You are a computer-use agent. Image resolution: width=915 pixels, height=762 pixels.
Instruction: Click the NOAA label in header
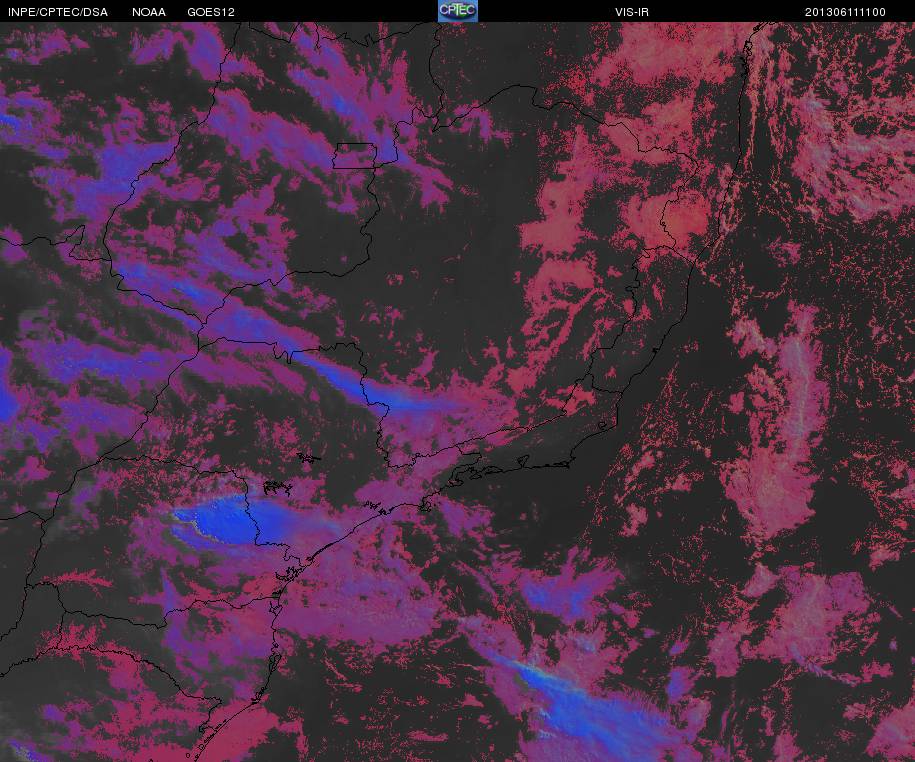(x=149, y=12)
